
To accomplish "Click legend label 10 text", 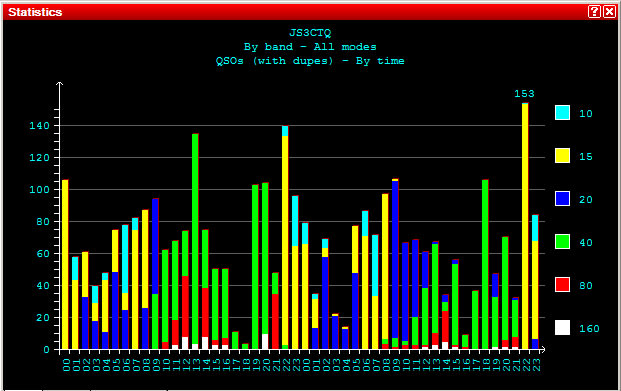I will click(x=586, y=114).
